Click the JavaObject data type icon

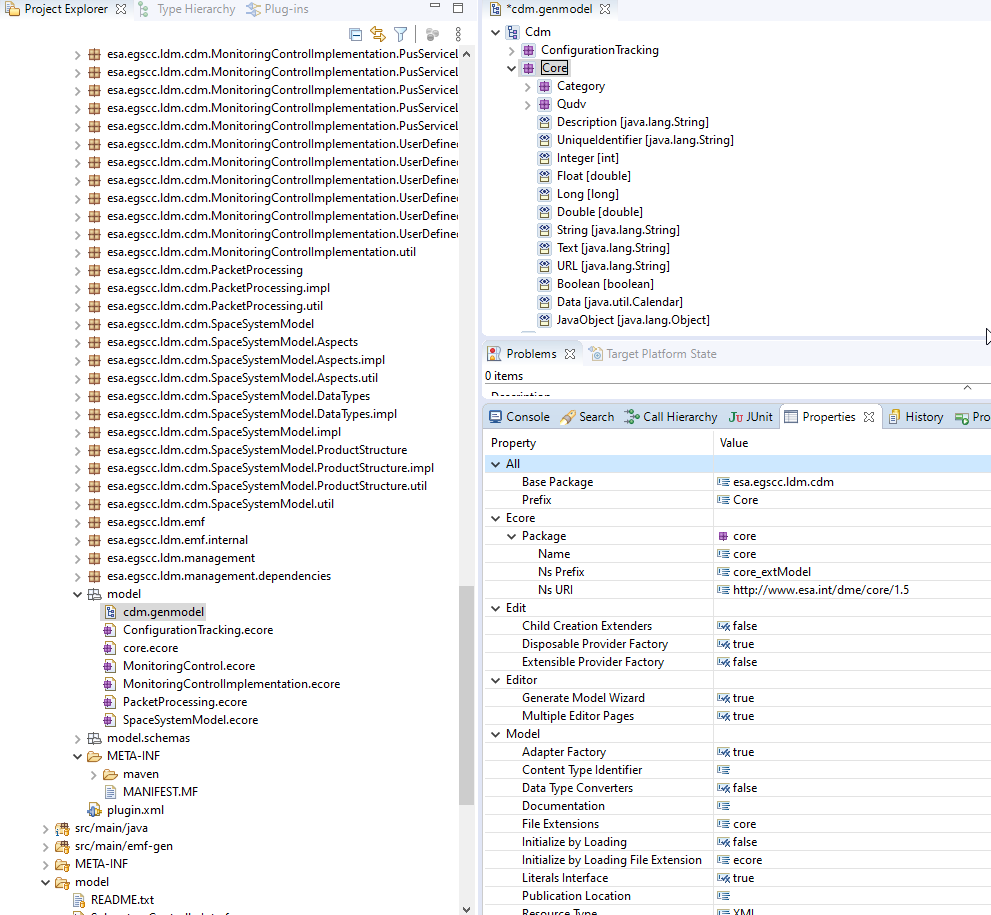pyautogui.click(x=545, y=320)
